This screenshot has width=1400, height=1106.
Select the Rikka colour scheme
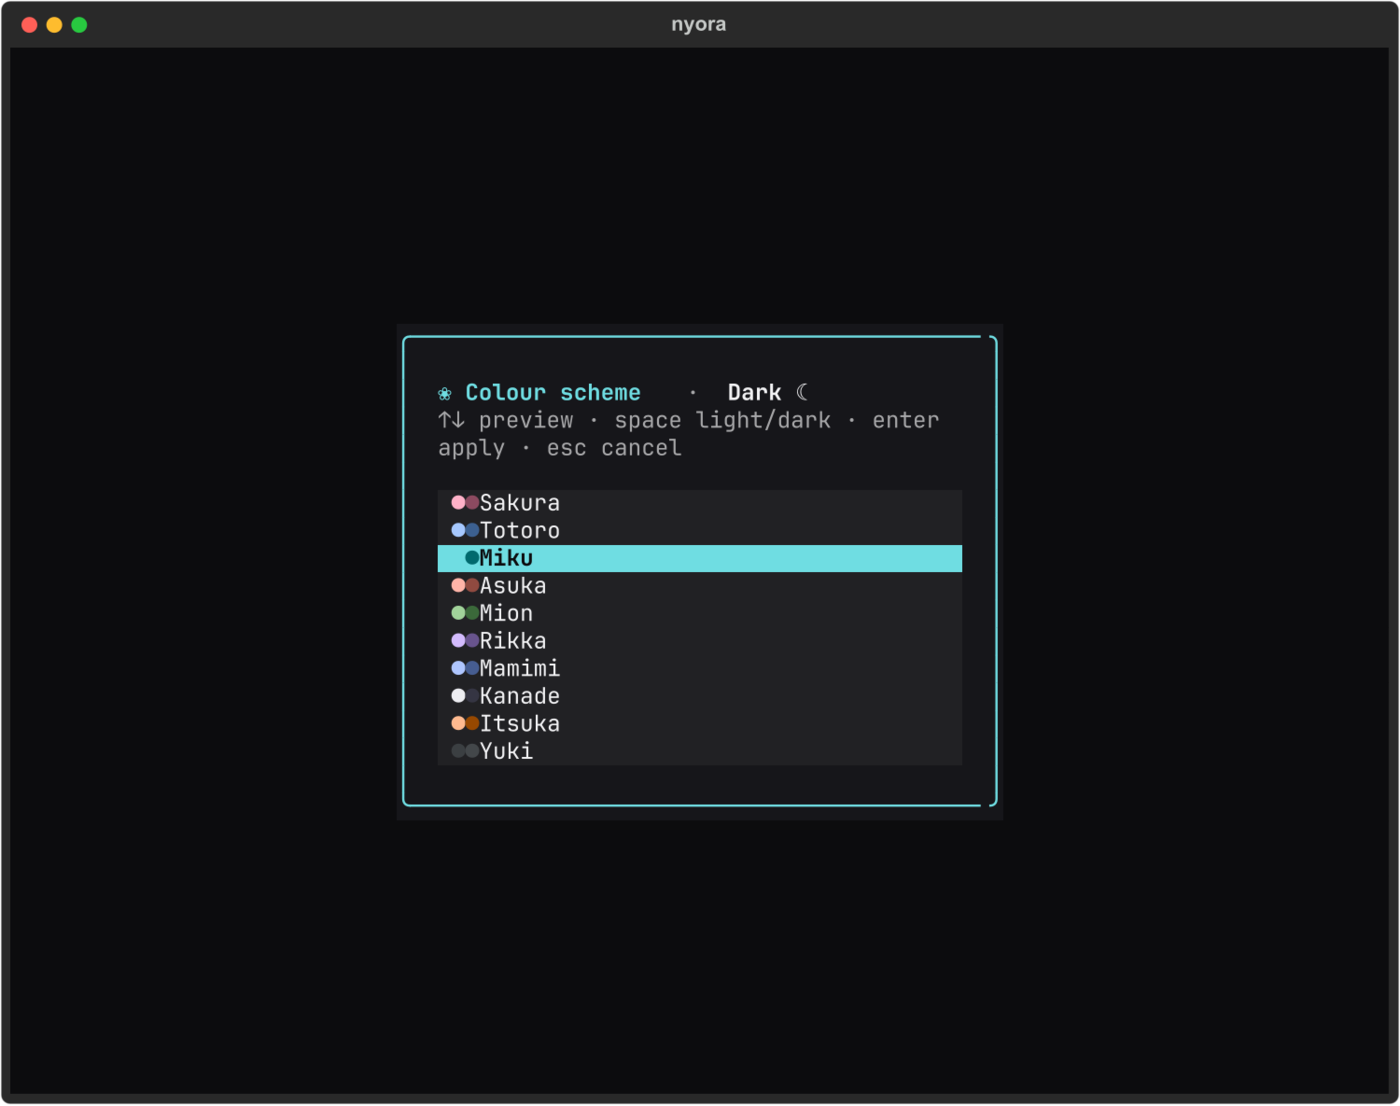click(699, 641)
